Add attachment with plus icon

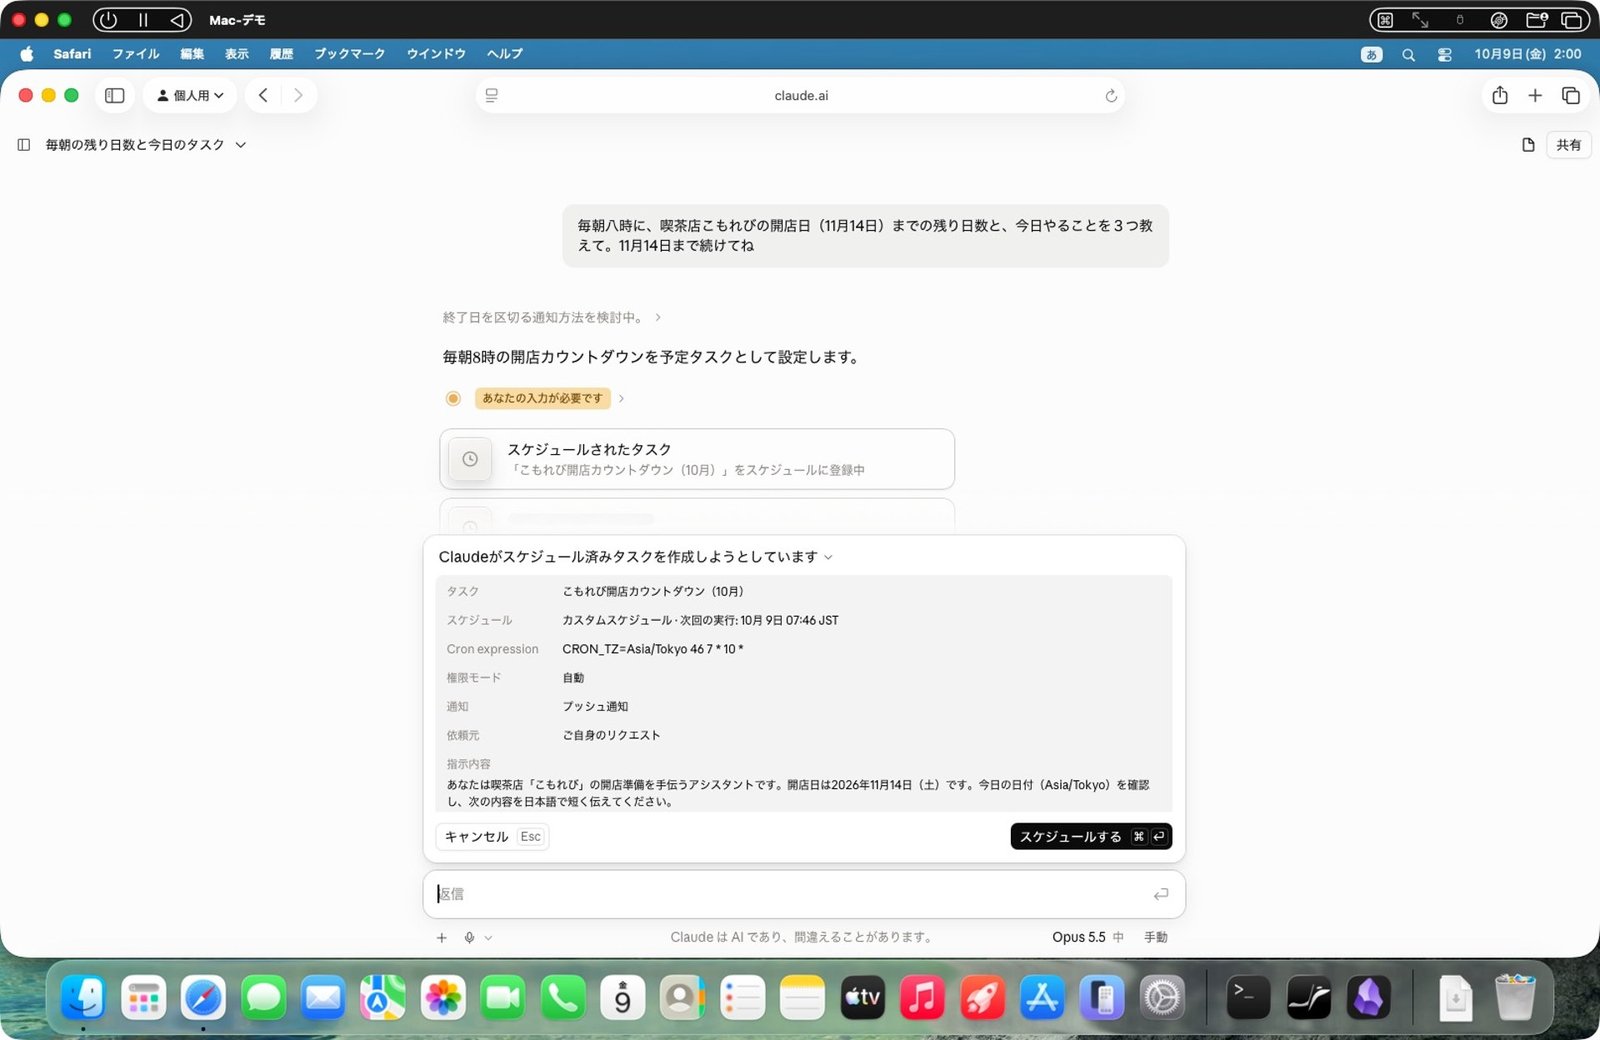[x=441, y=937]
